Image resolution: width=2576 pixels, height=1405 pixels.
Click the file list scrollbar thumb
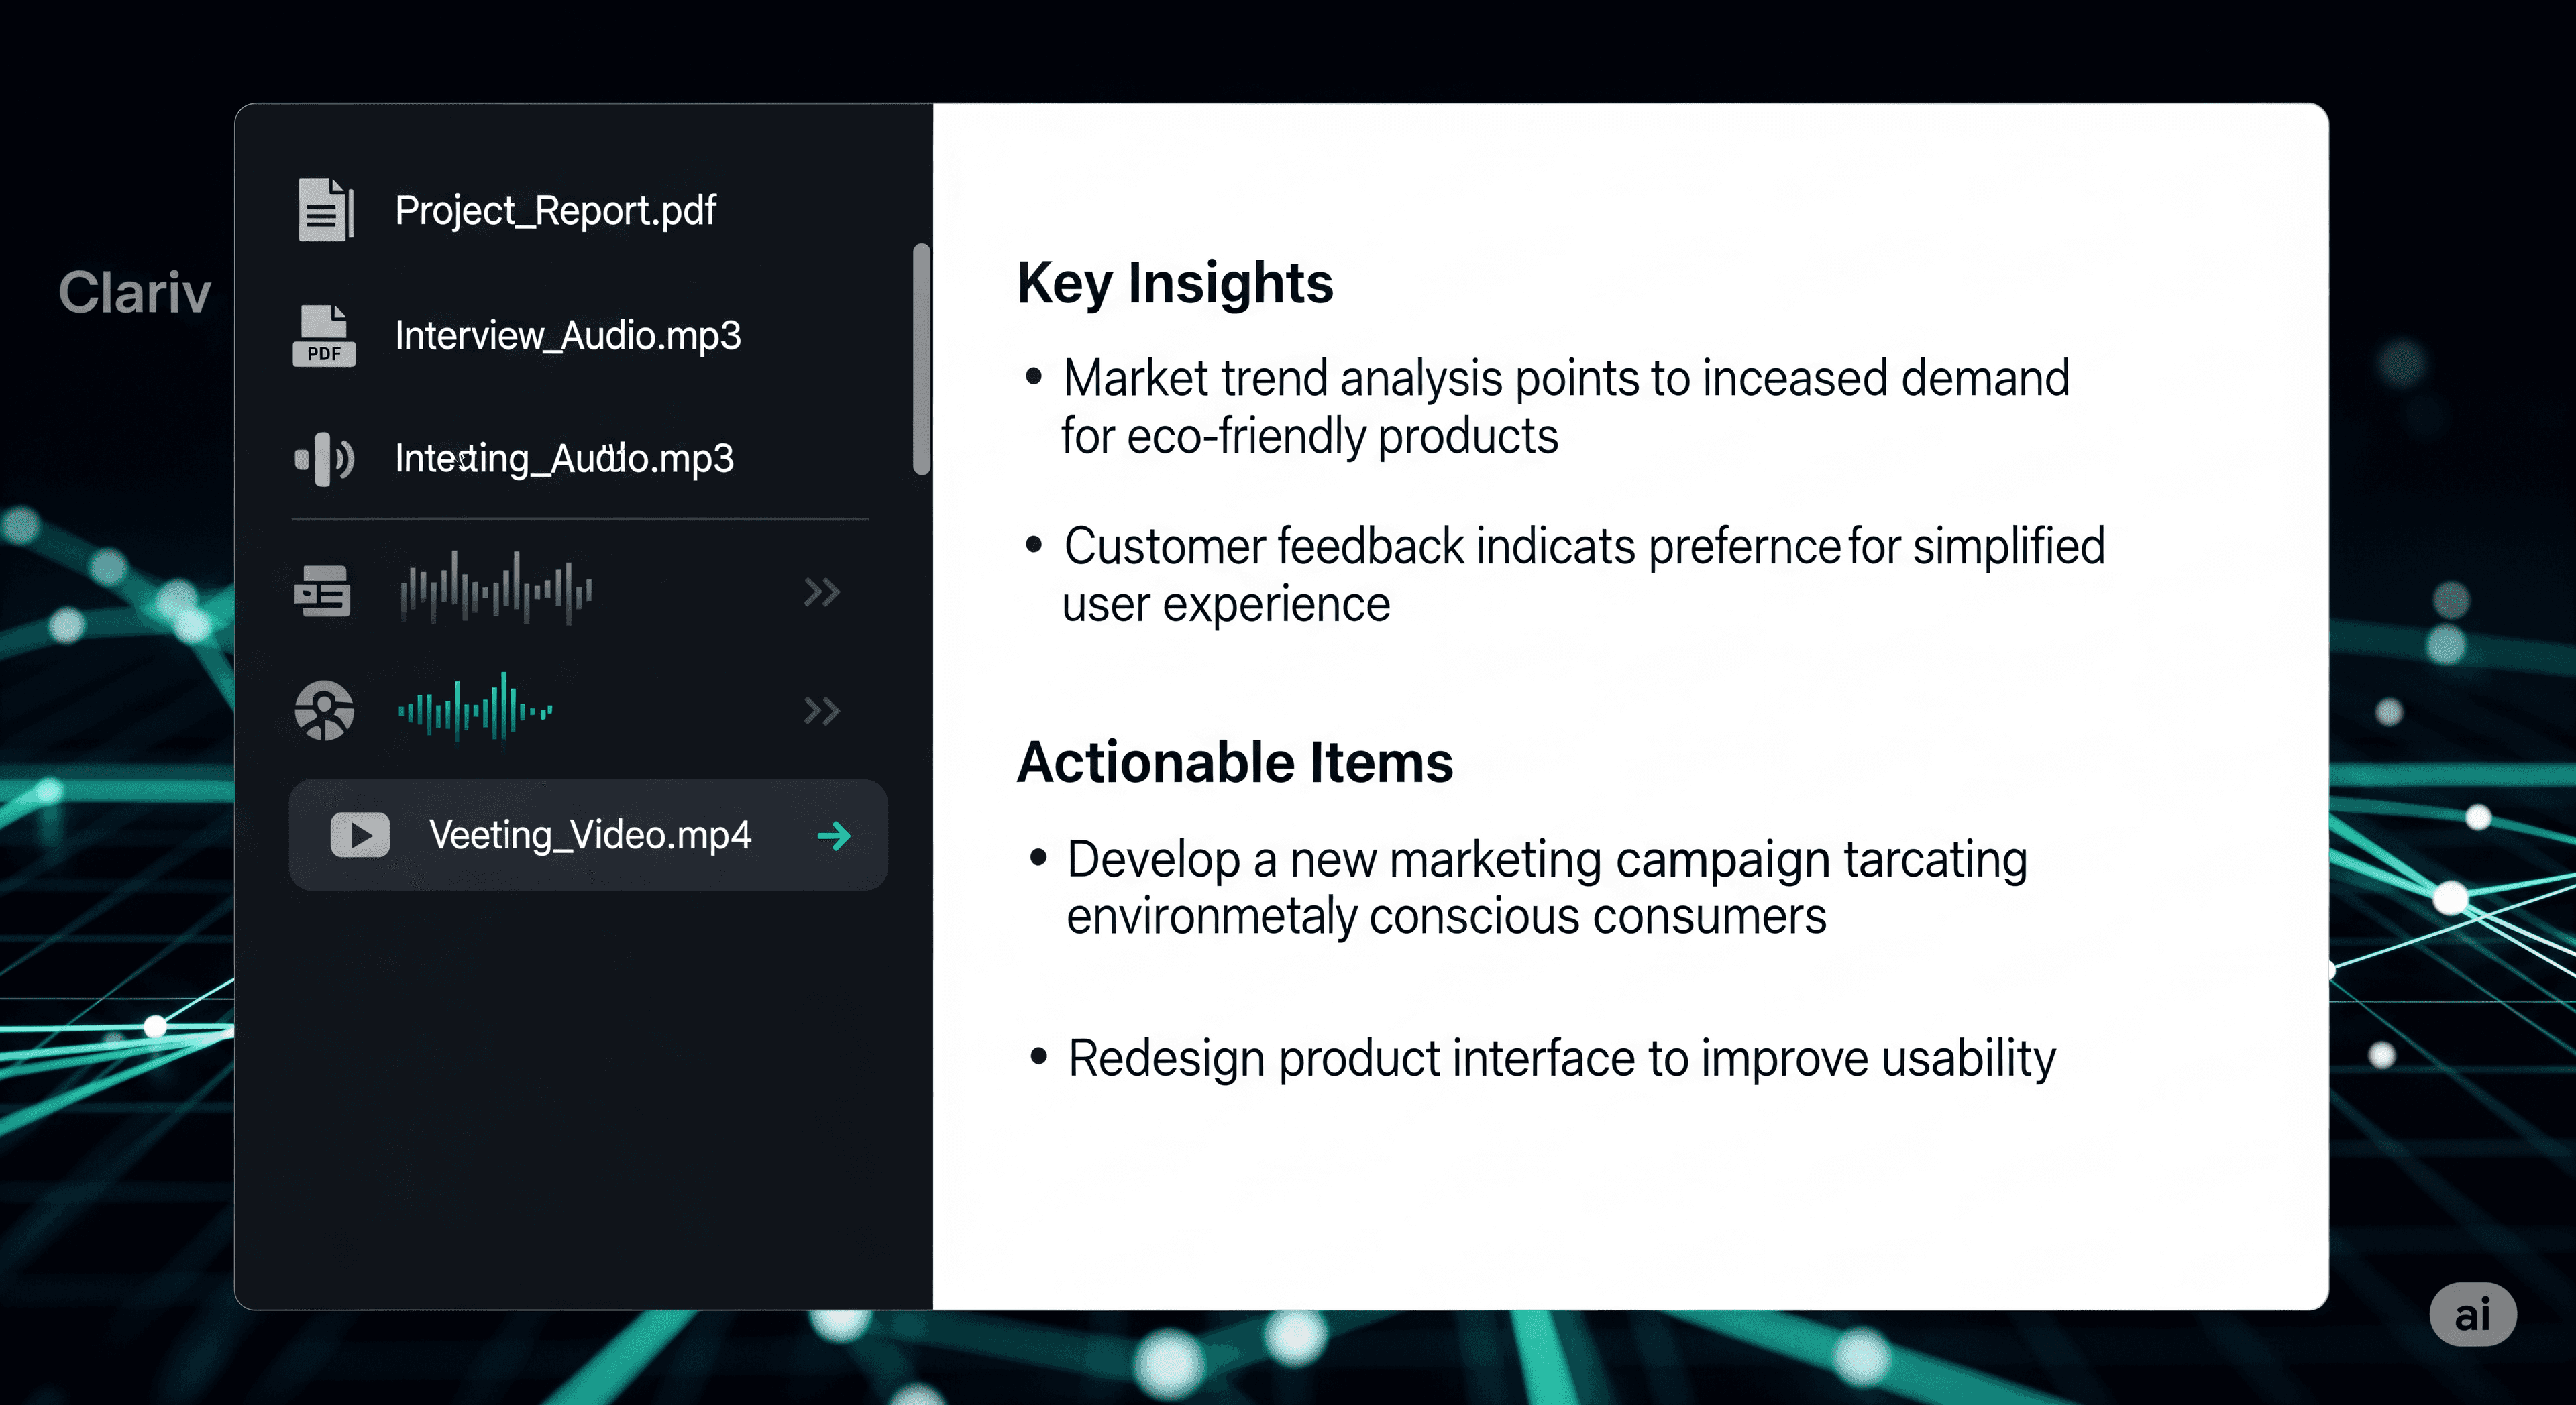[x=921, y=358]
